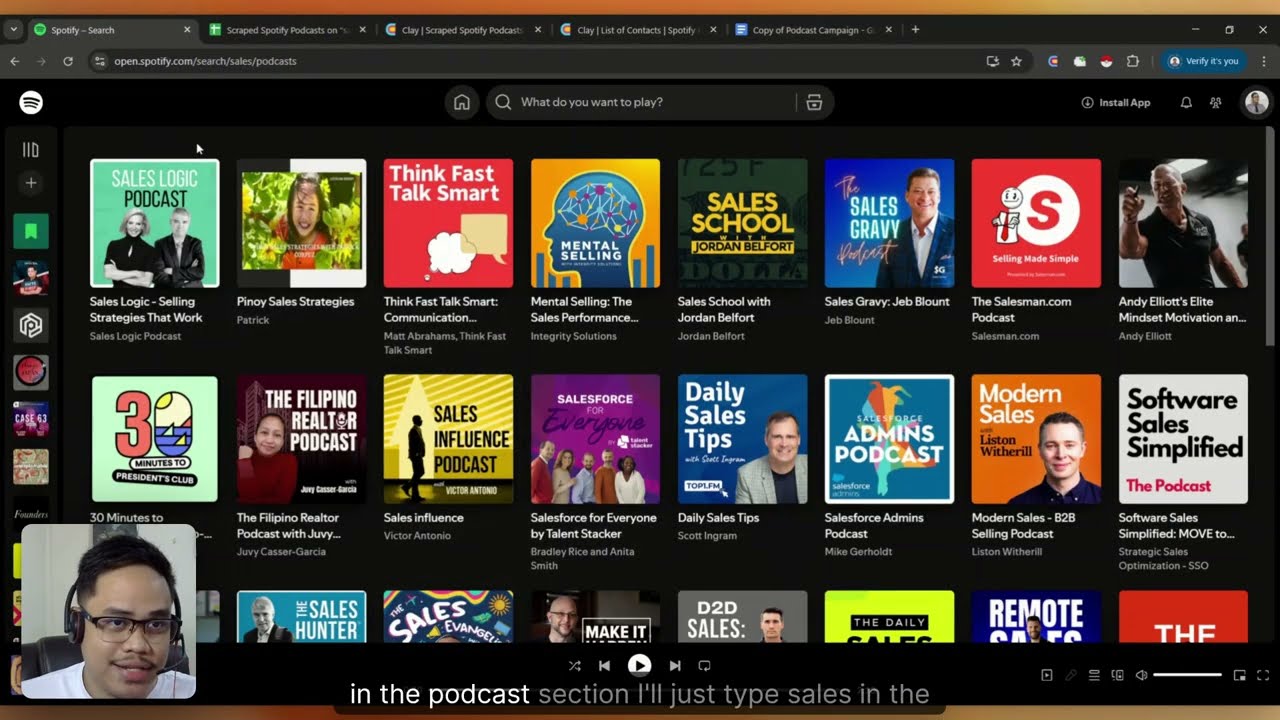Viewport: 1280px width, 720px height.
Task: Open Connect to a device icon
Action: click(1118, 675)
